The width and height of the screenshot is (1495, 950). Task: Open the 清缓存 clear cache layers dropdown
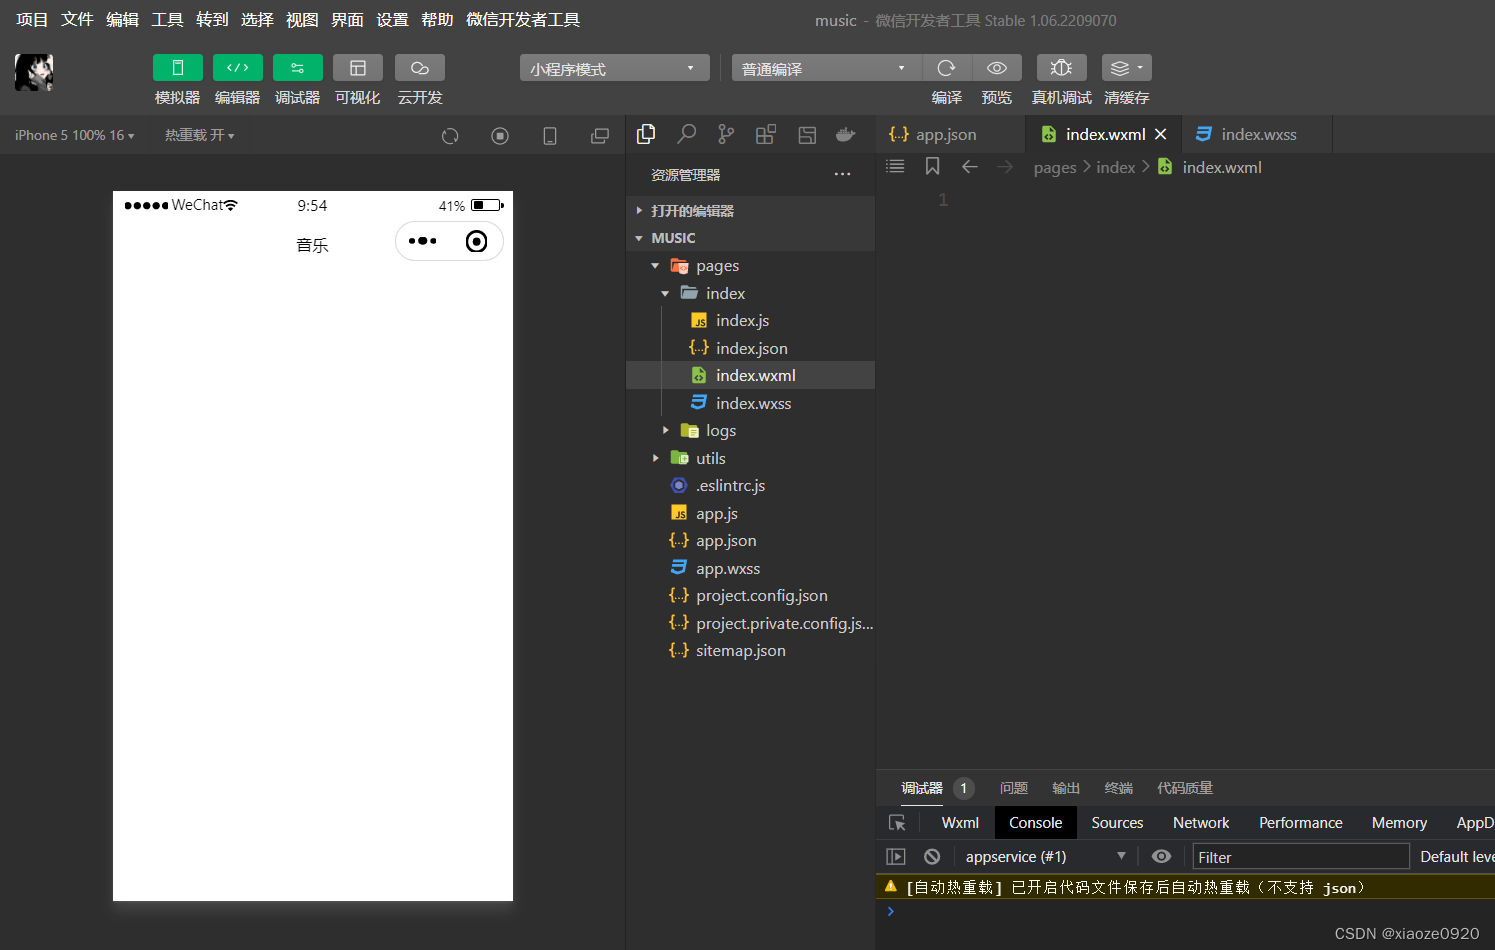1127,68
